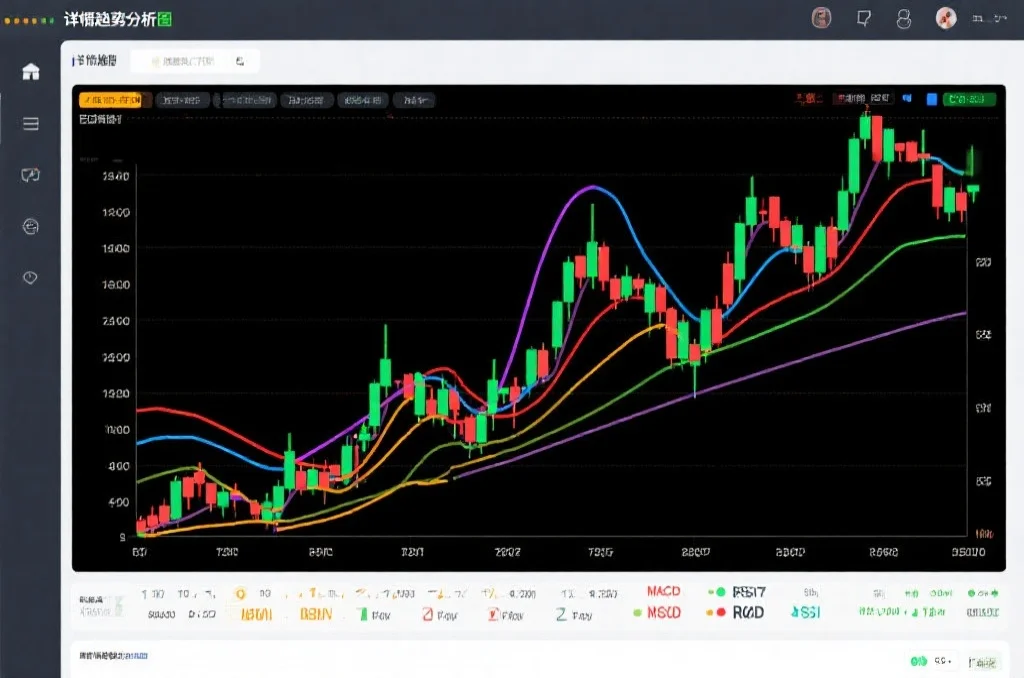
Task: Open the chat message icon in the top bar
Action: tap(865, 18)
